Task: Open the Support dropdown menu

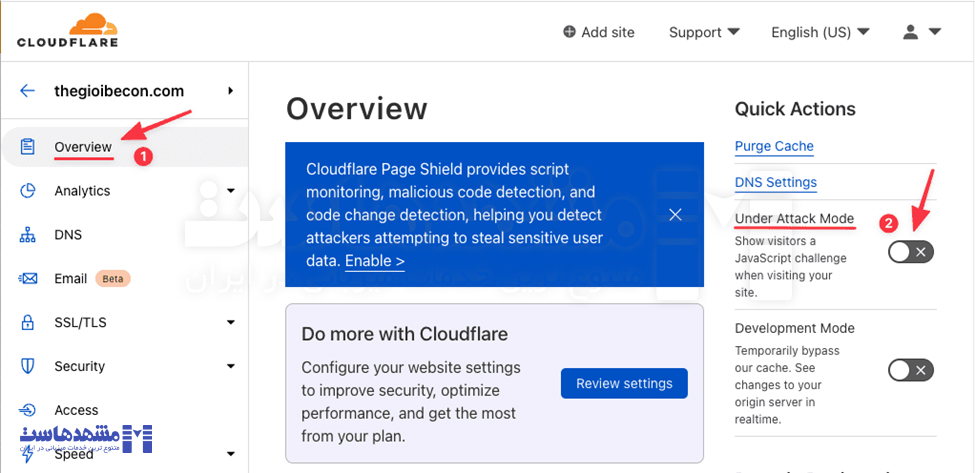Action: [x=704, y=32]
